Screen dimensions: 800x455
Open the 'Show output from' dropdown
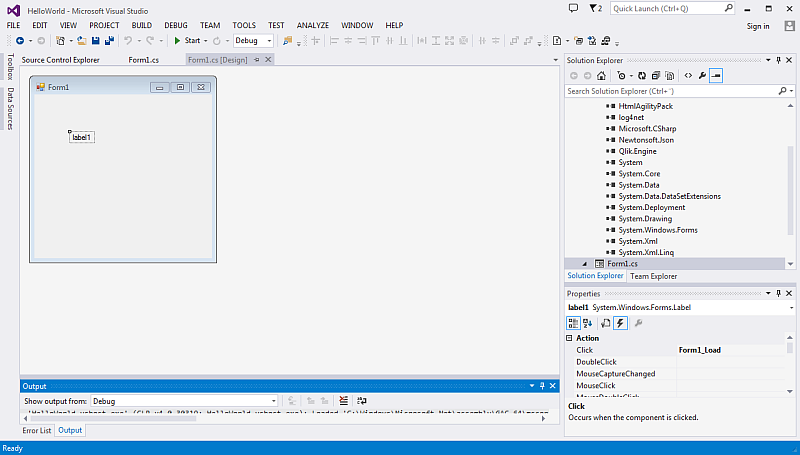point(184,401)
